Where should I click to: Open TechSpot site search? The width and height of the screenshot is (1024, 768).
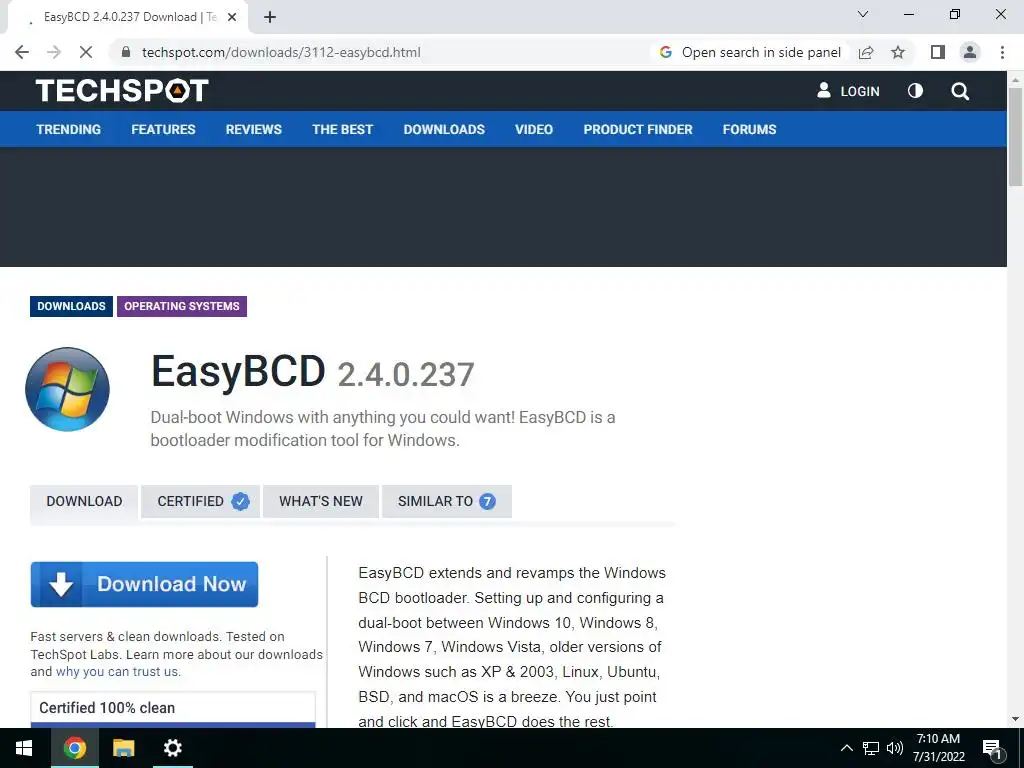click(x=960, y=91)
